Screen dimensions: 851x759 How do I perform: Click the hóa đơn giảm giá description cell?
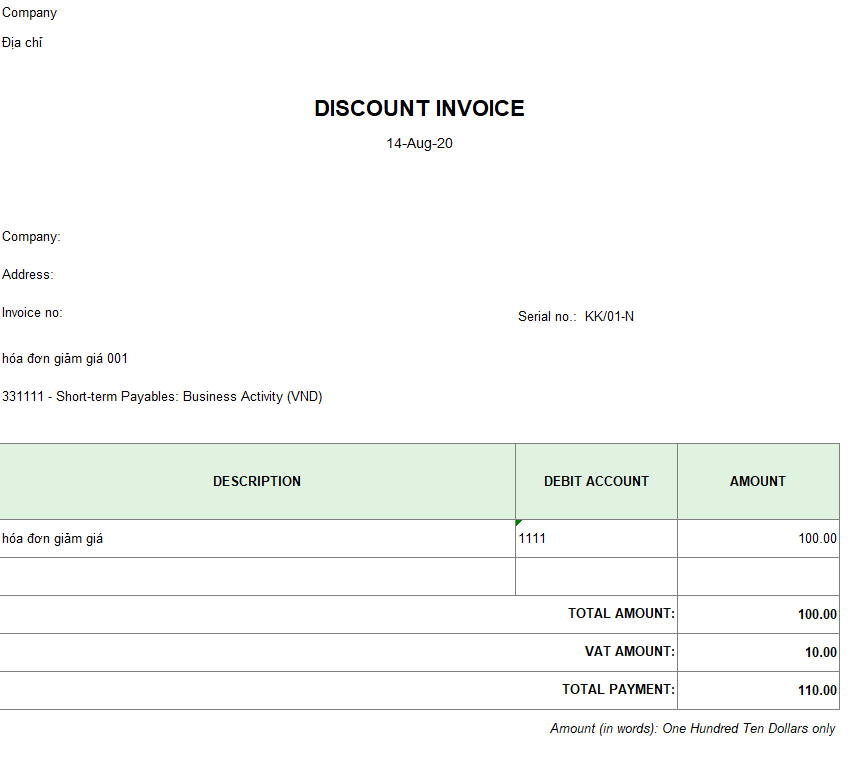[x=53, y=539]
